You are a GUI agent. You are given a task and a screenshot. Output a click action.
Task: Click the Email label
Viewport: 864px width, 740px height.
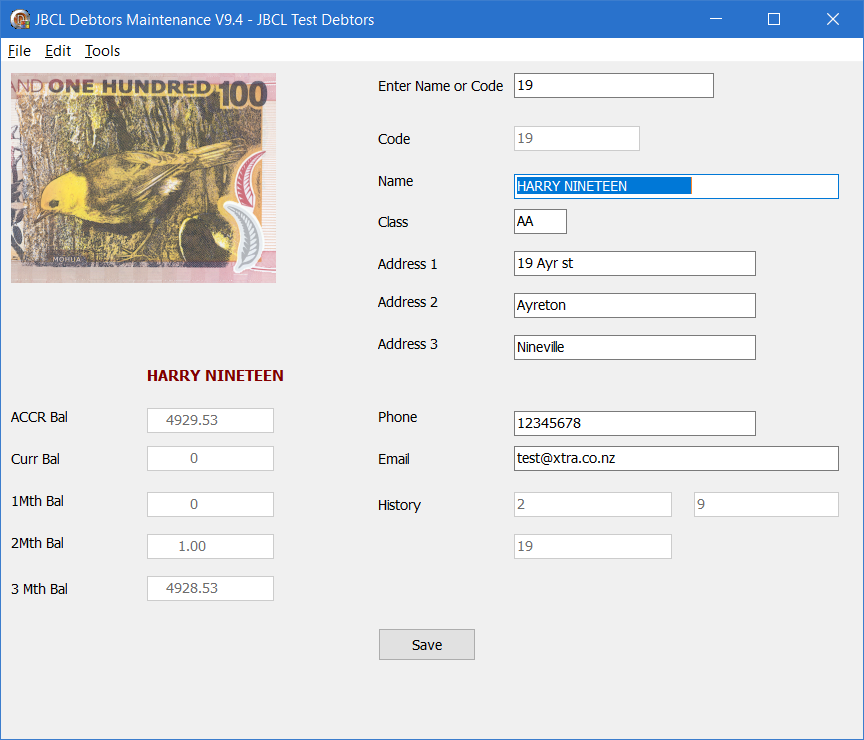pyautogui.click(x=393, y=459)
